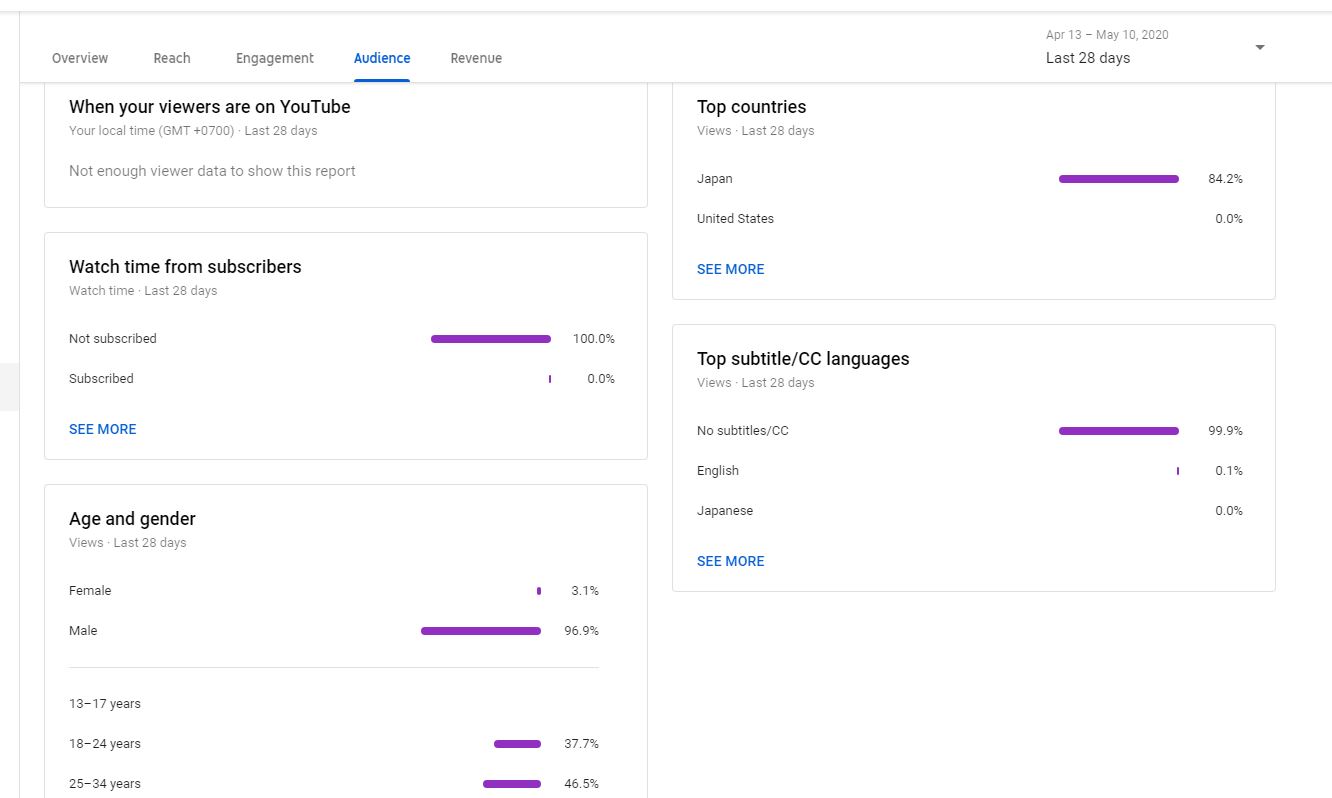Click the Male 96.9% bar

(x=481, y=631)
